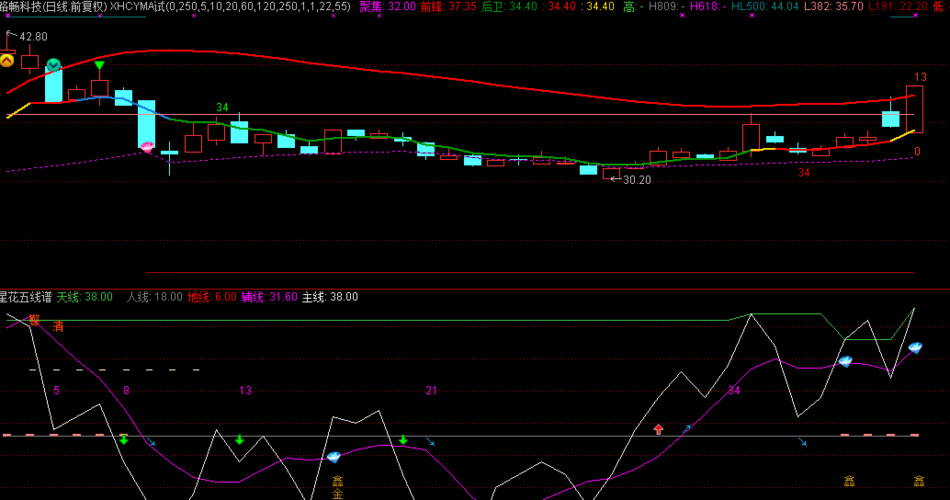Viewport: 950px width, 500px height.
Task: Click the small blue arrow right of purple 8
Action: [151, 442]
